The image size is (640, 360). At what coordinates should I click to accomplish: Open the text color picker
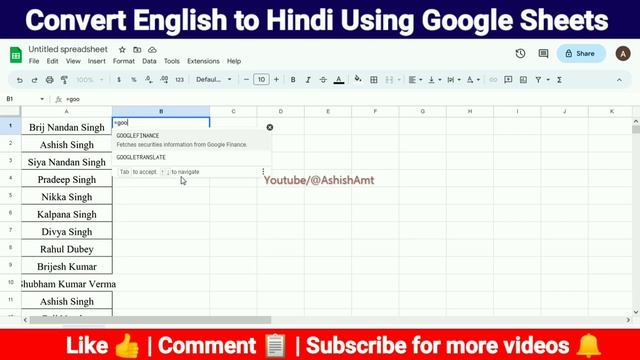(338, 80)
